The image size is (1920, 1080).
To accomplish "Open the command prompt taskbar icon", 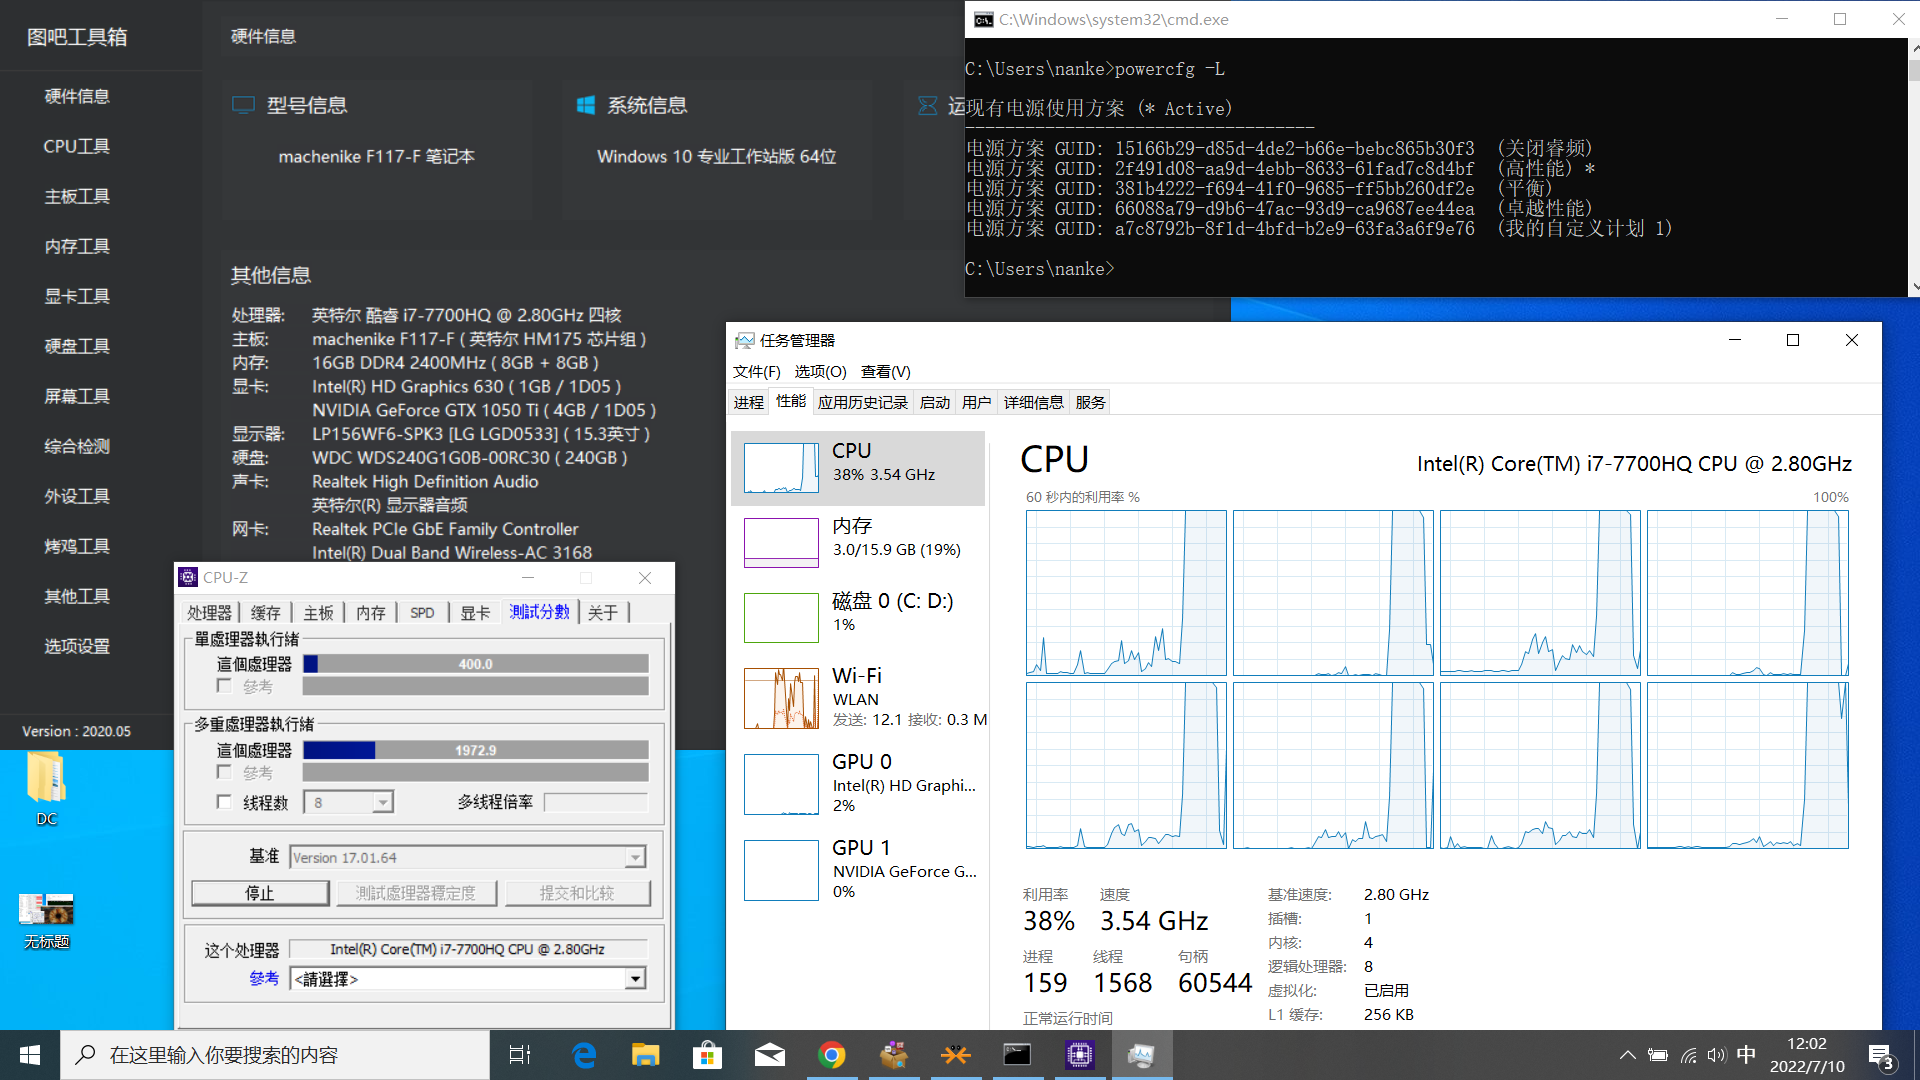I will tap(1017, 1055).
